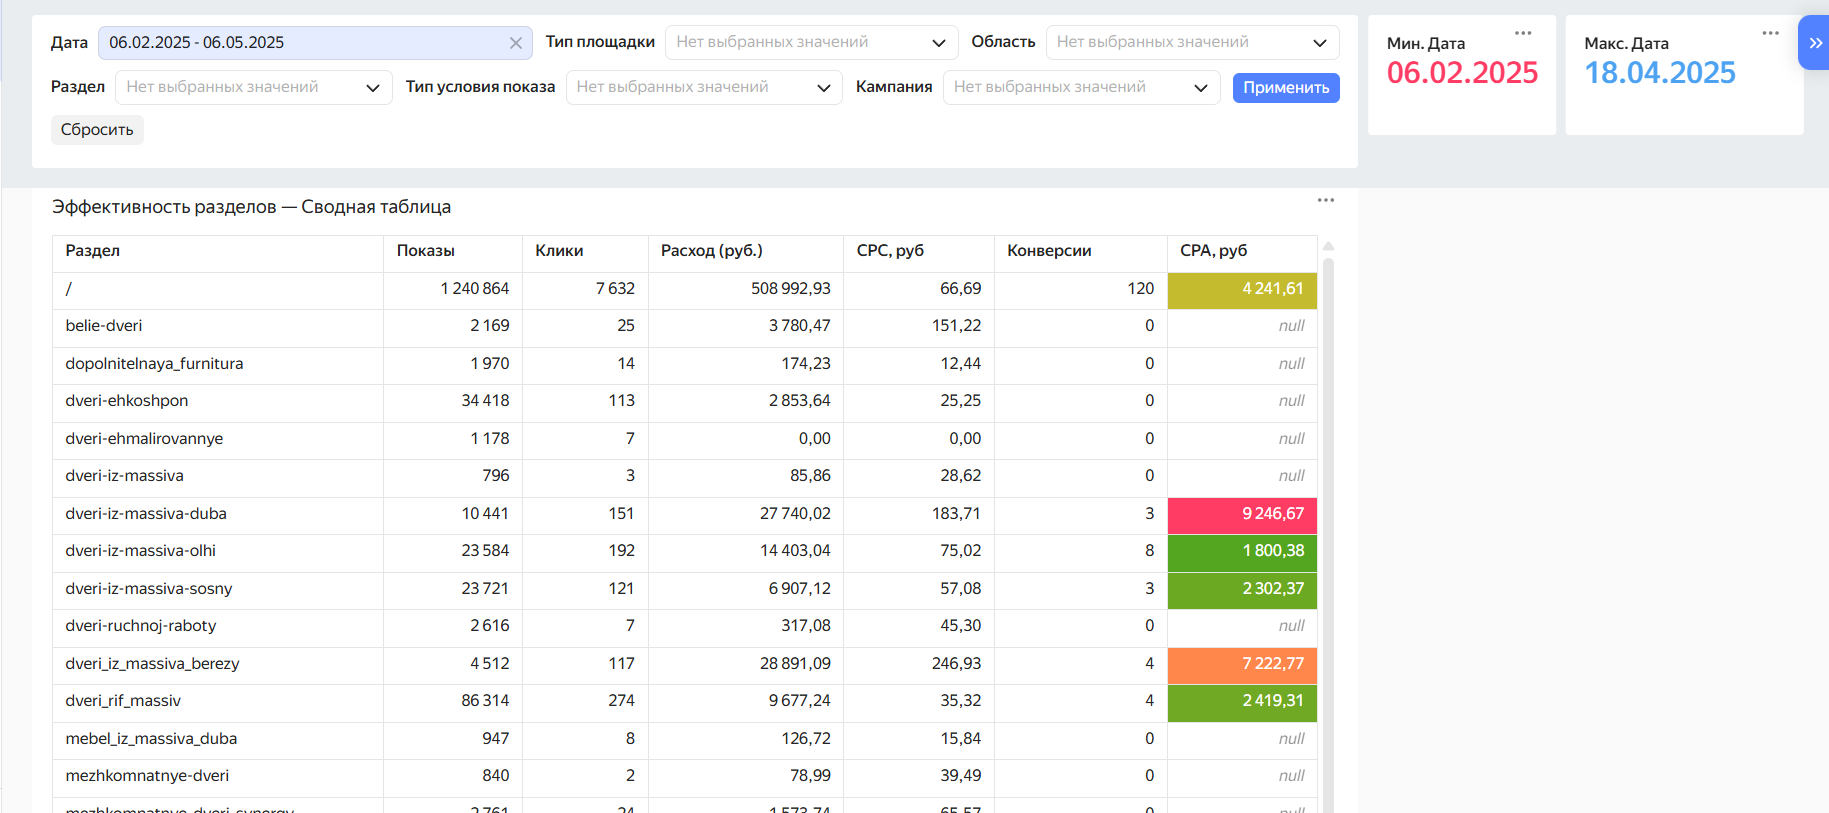Screen dimensions: 1829x813
Task: Click the Сбросить button
Action: (97, 130)
